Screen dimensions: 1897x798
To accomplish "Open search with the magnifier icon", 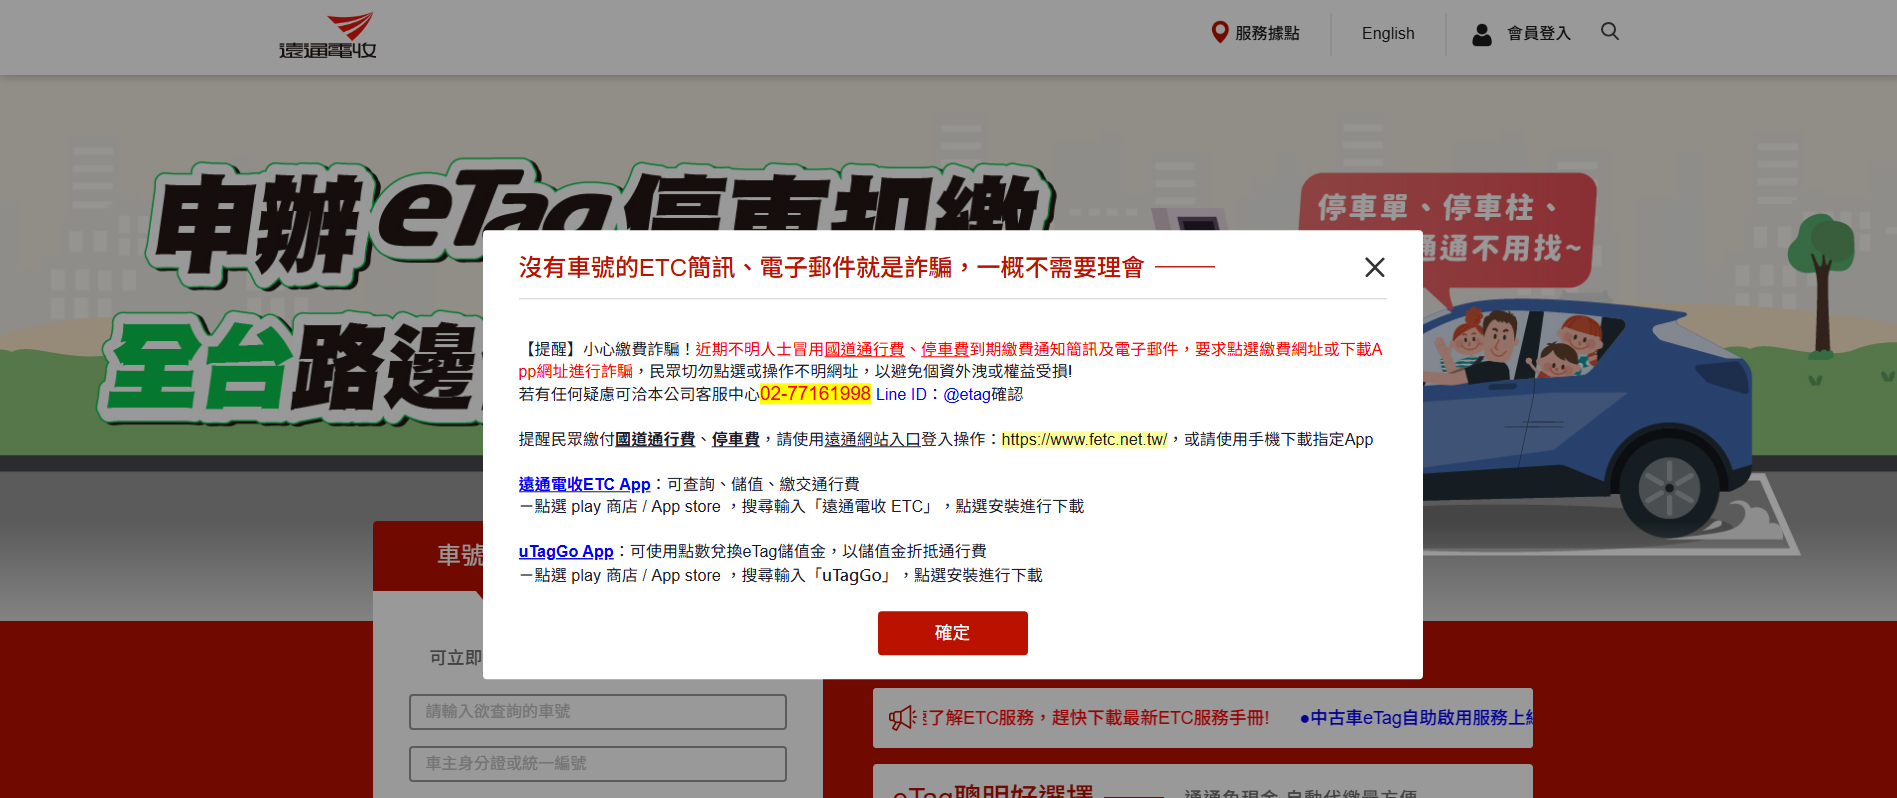I will pyautogui.click(x=1609, y=32).
